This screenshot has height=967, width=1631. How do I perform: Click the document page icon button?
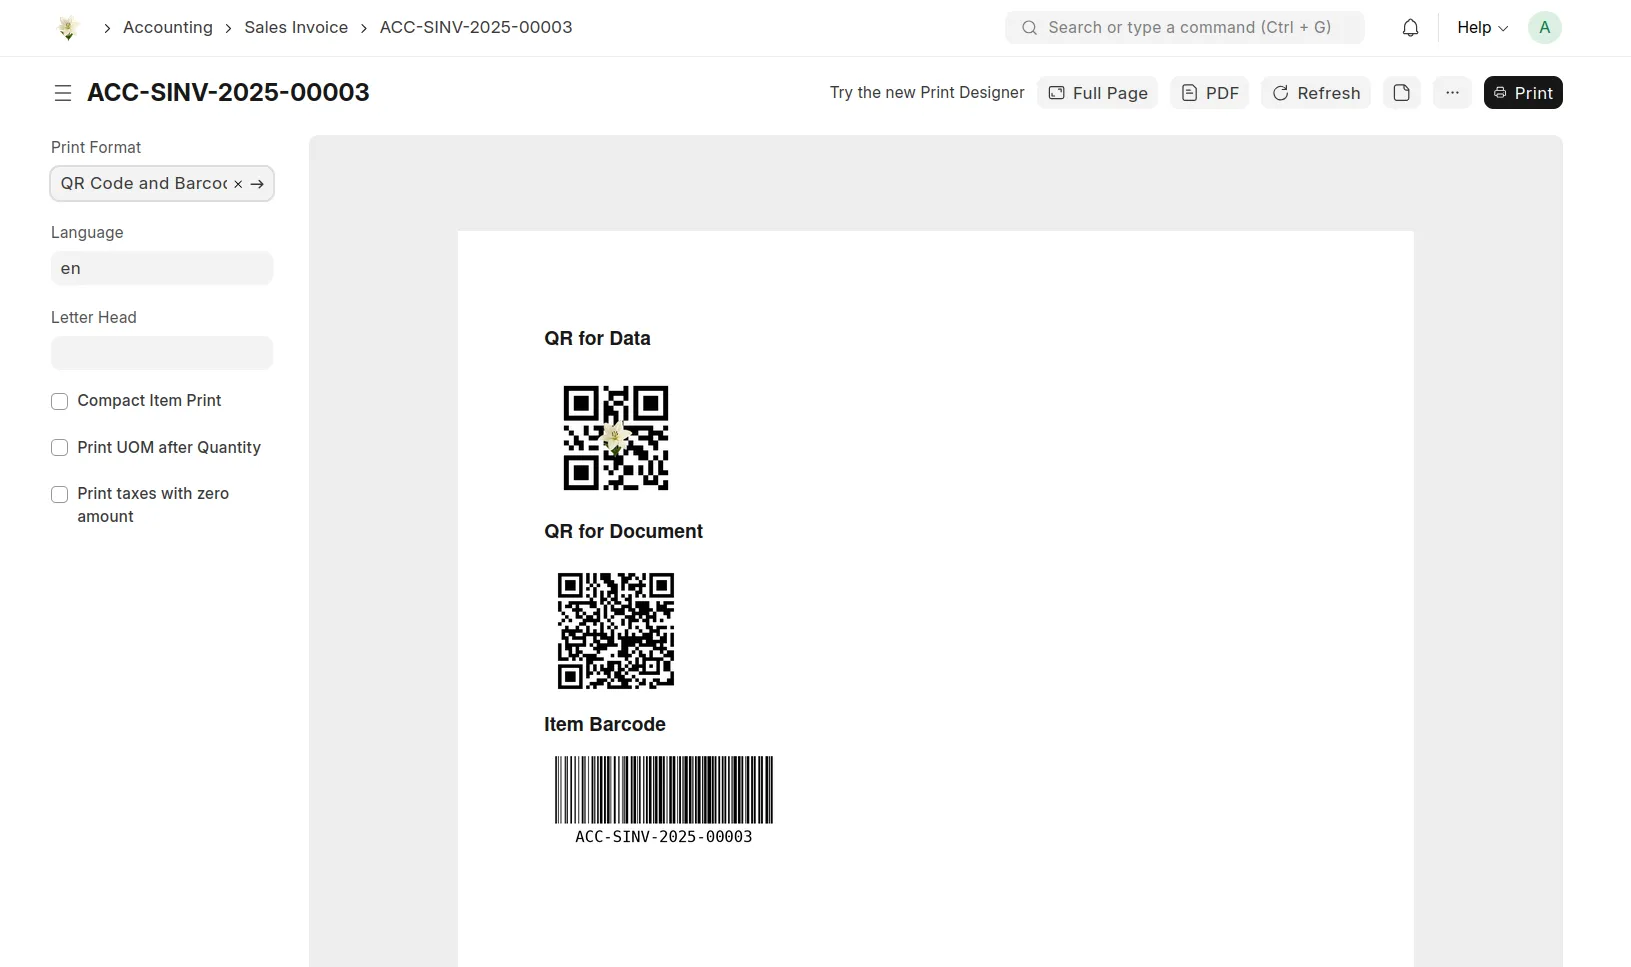point(1401,93)
